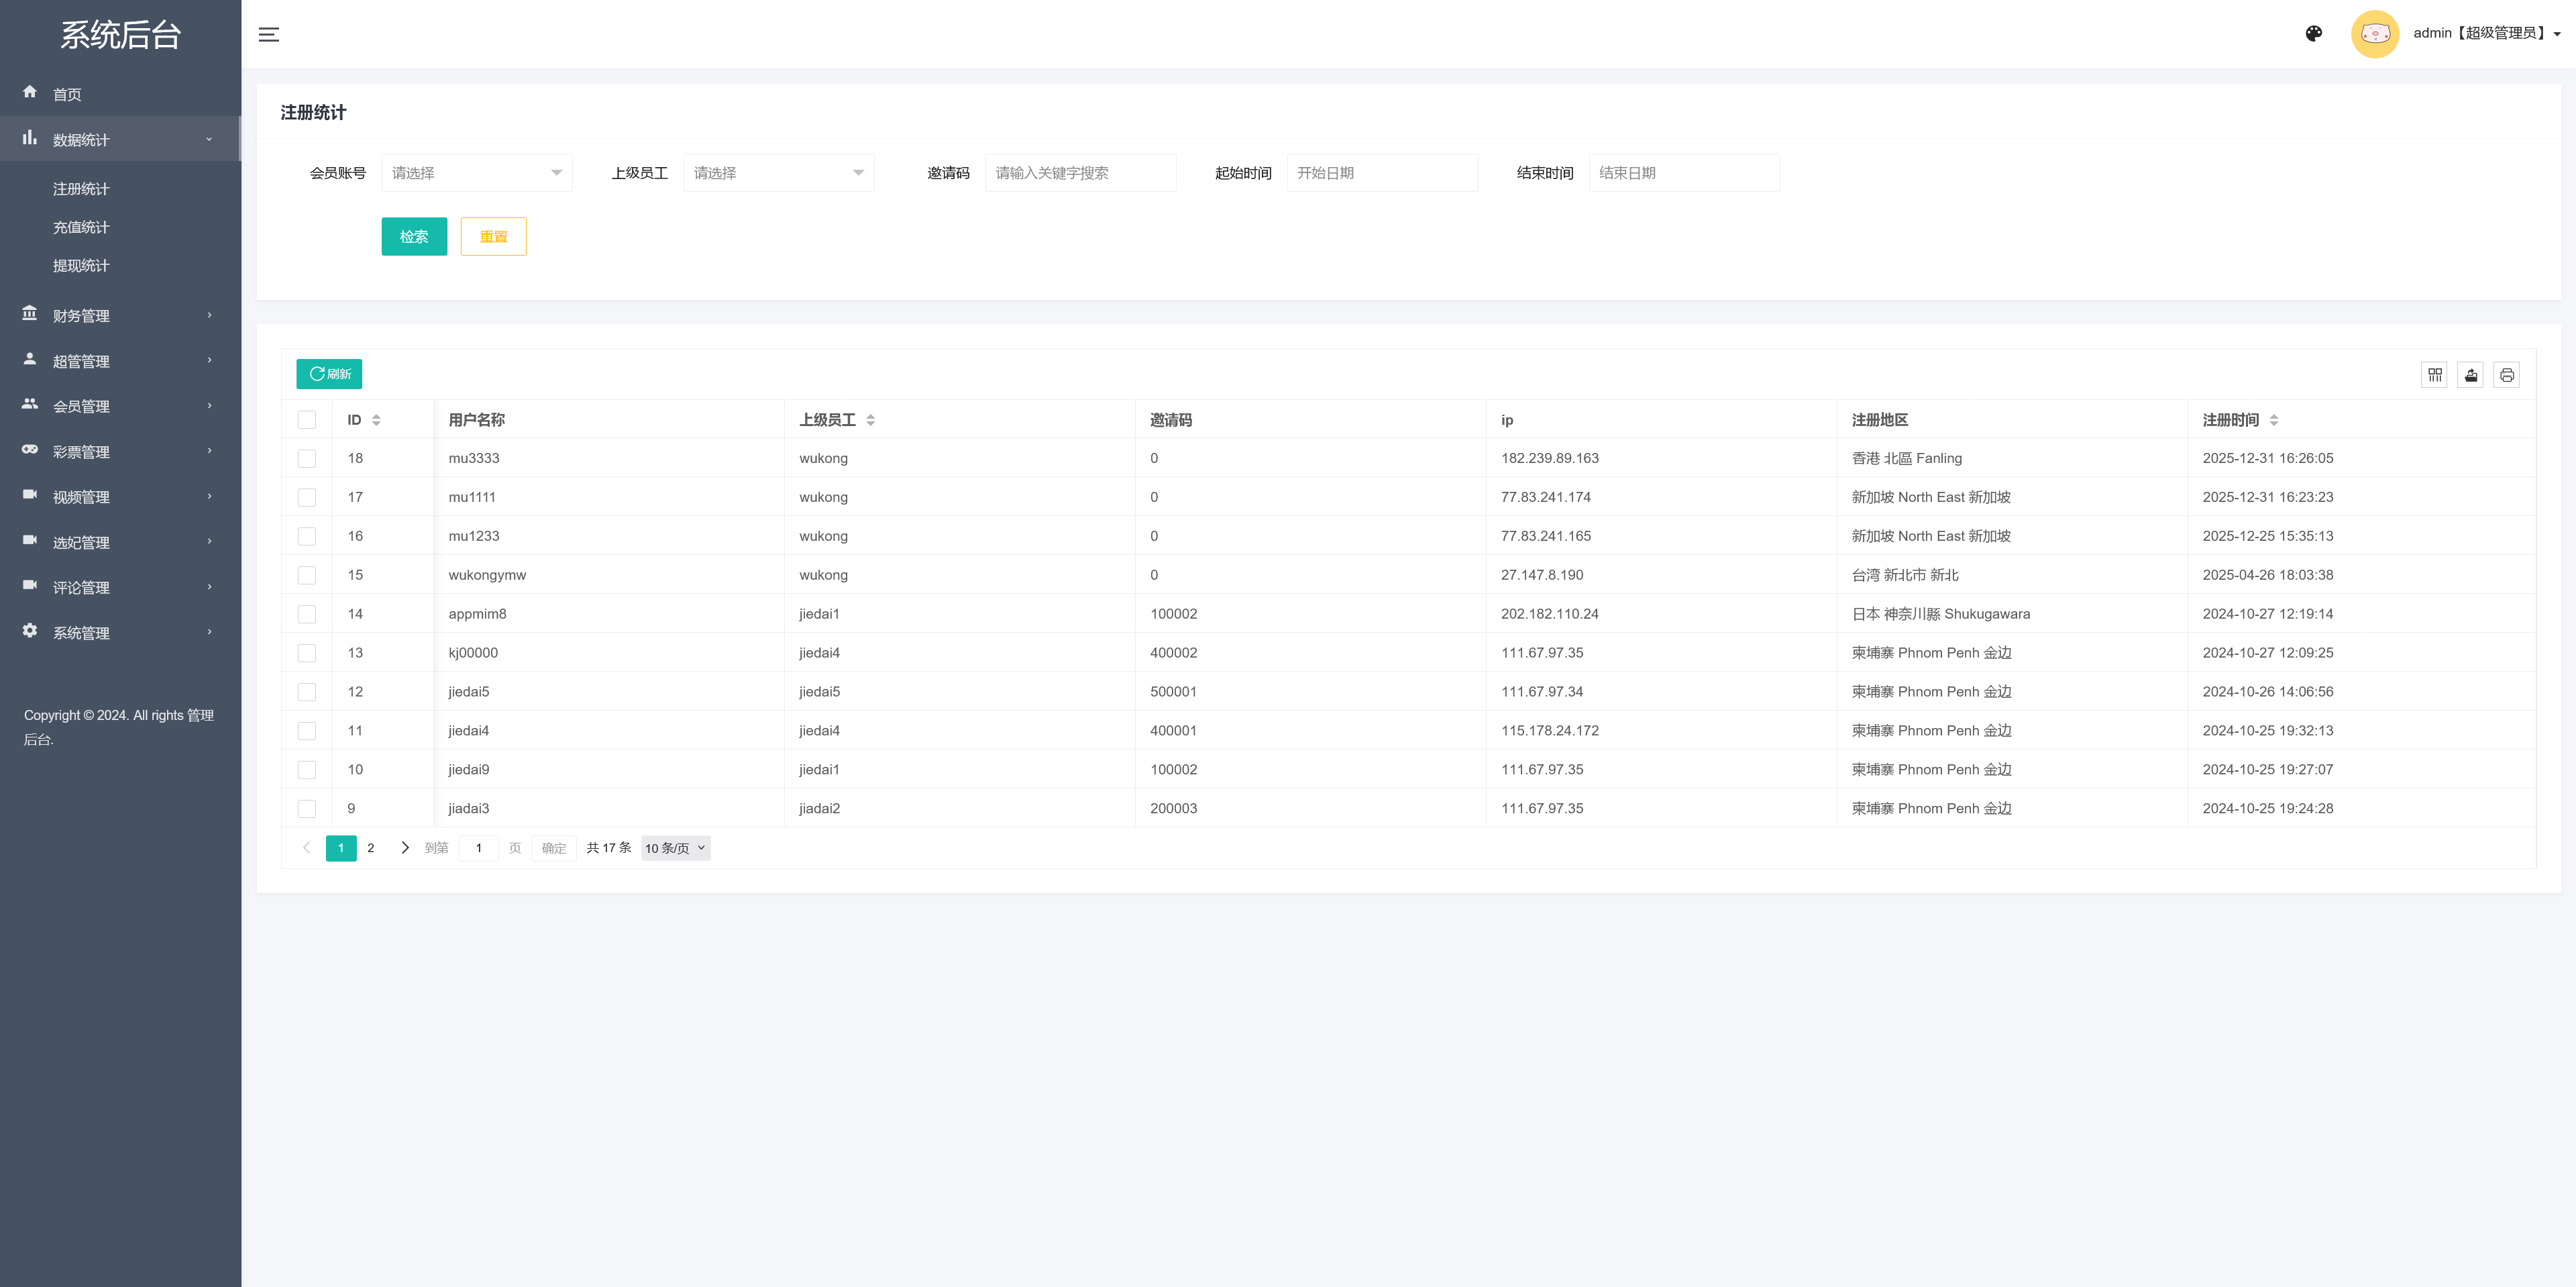This screenshot has height=1287, width=2576.
Task: Open the 会员账号 select dropdown
Action: pos(477,173)
